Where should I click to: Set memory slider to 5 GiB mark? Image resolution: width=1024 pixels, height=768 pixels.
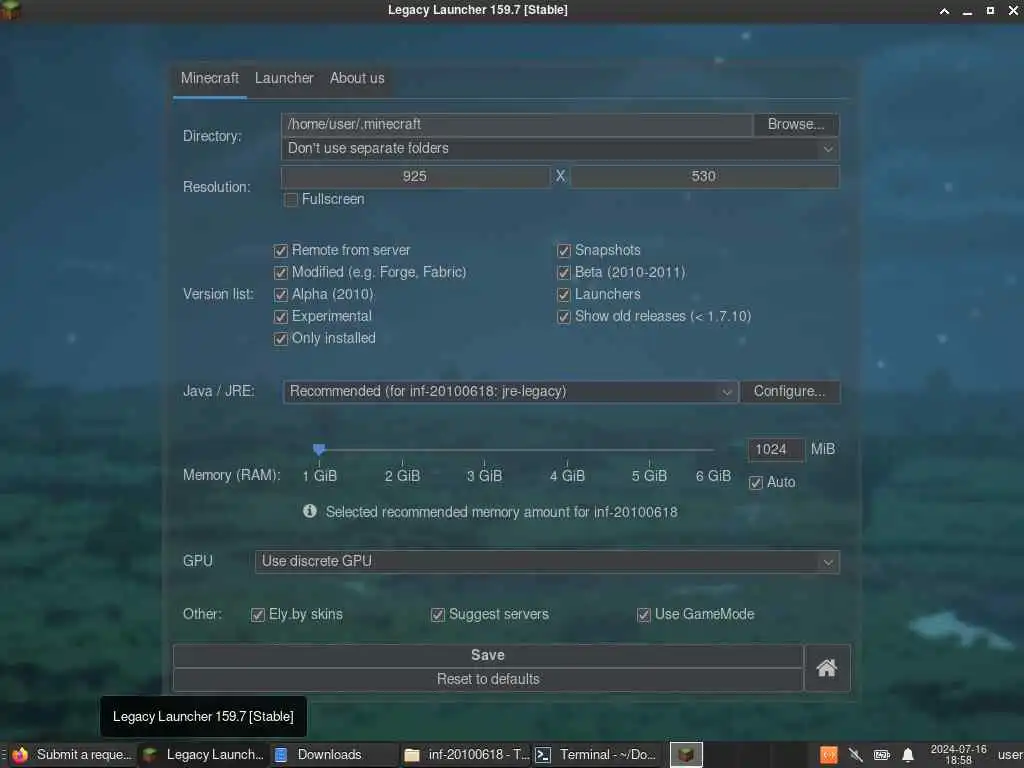649,451
